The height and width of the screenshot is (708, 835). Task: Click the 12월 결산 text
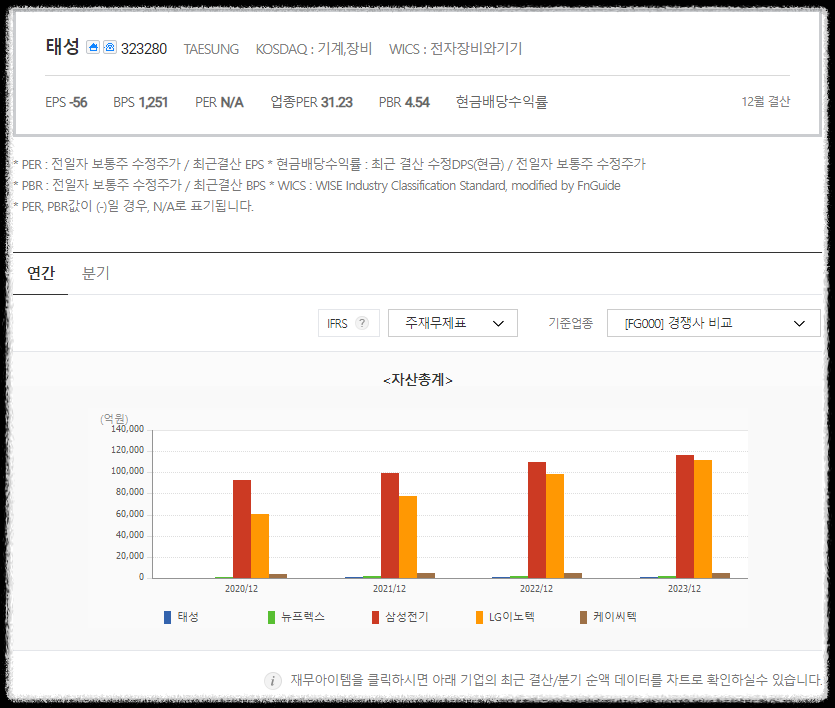coord(766,102)
